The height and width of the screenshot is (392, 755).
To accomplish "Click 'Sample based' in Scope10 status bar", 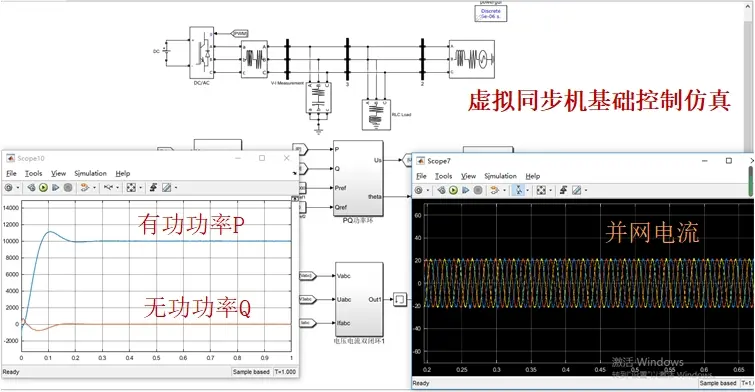I will [x=251, y=372].
